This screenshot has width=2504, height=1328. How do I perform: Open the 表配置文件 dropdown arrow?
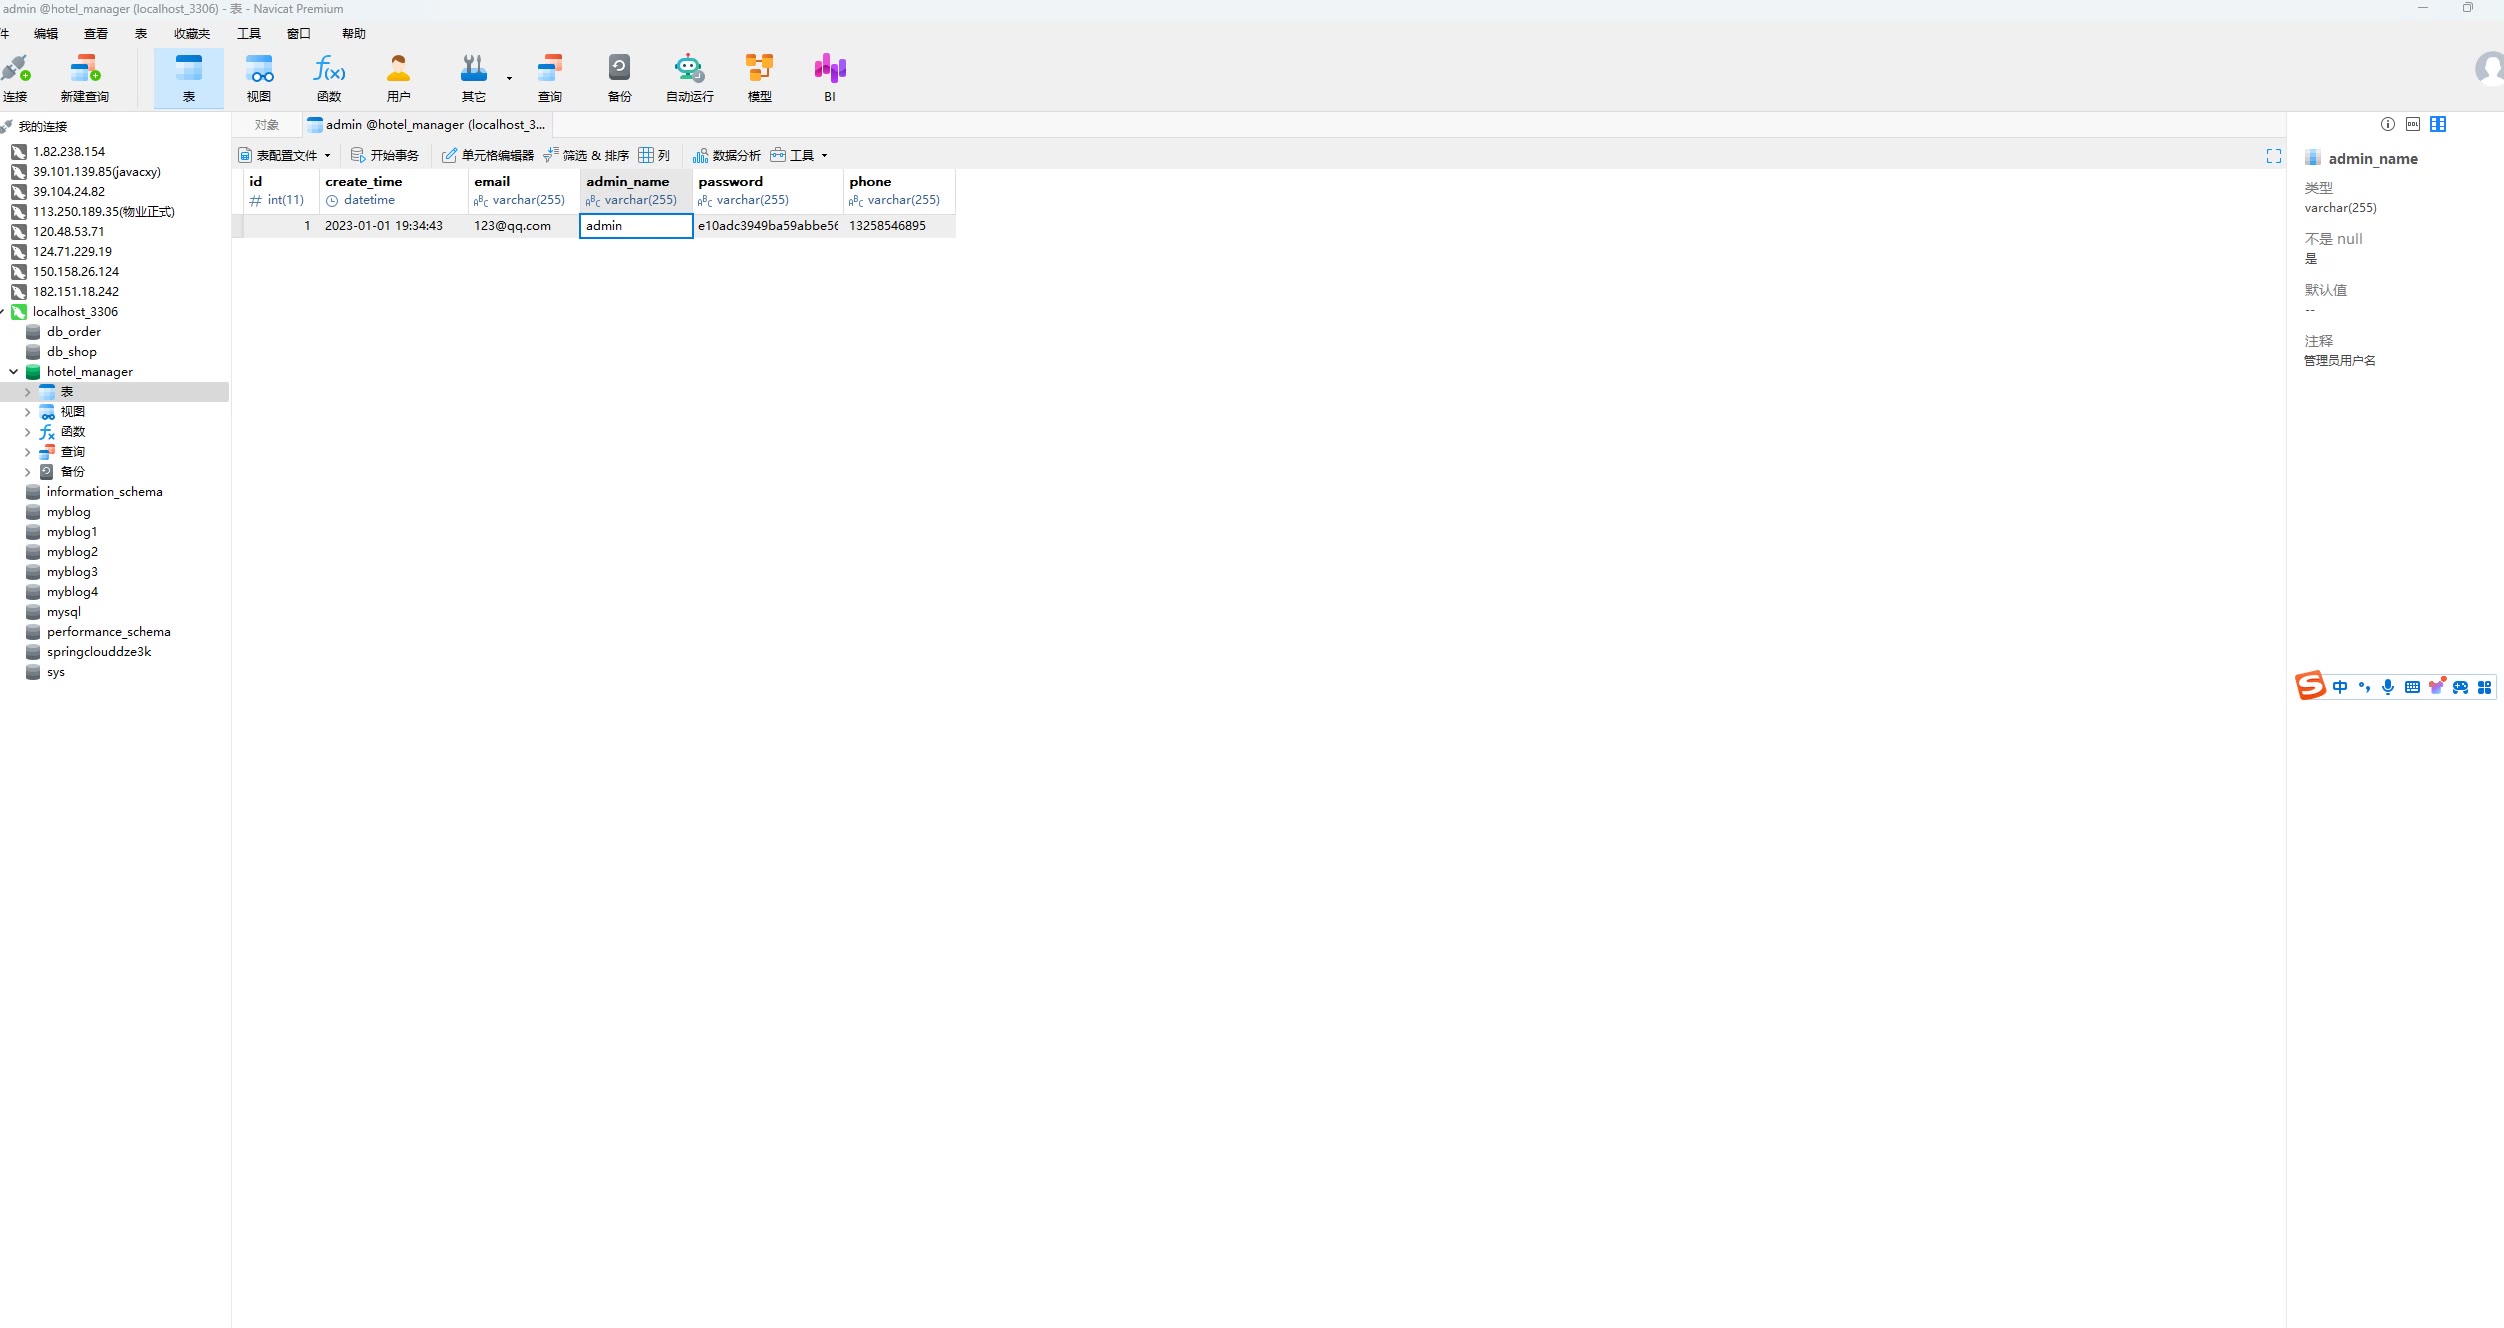click(327, 156)
